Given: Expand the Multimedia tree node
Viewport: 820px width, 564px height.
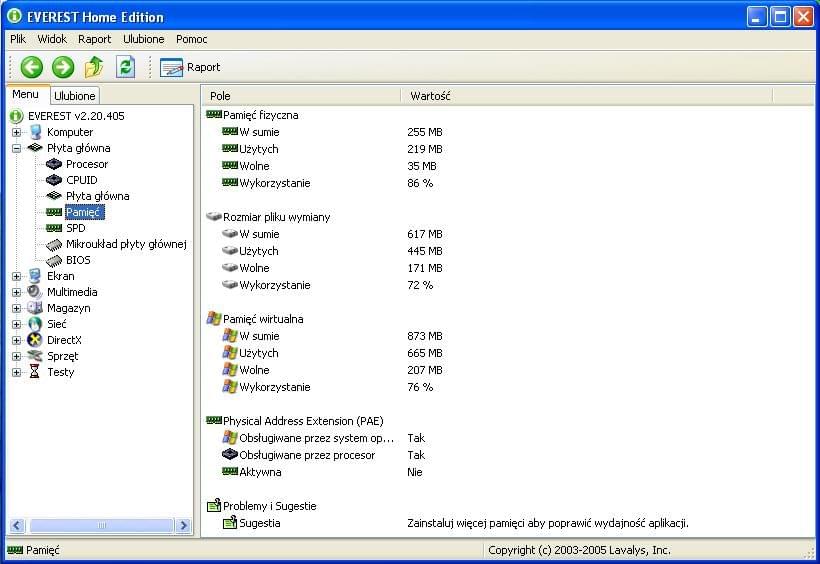Looking at the screenshot, I should click(17, 292).
